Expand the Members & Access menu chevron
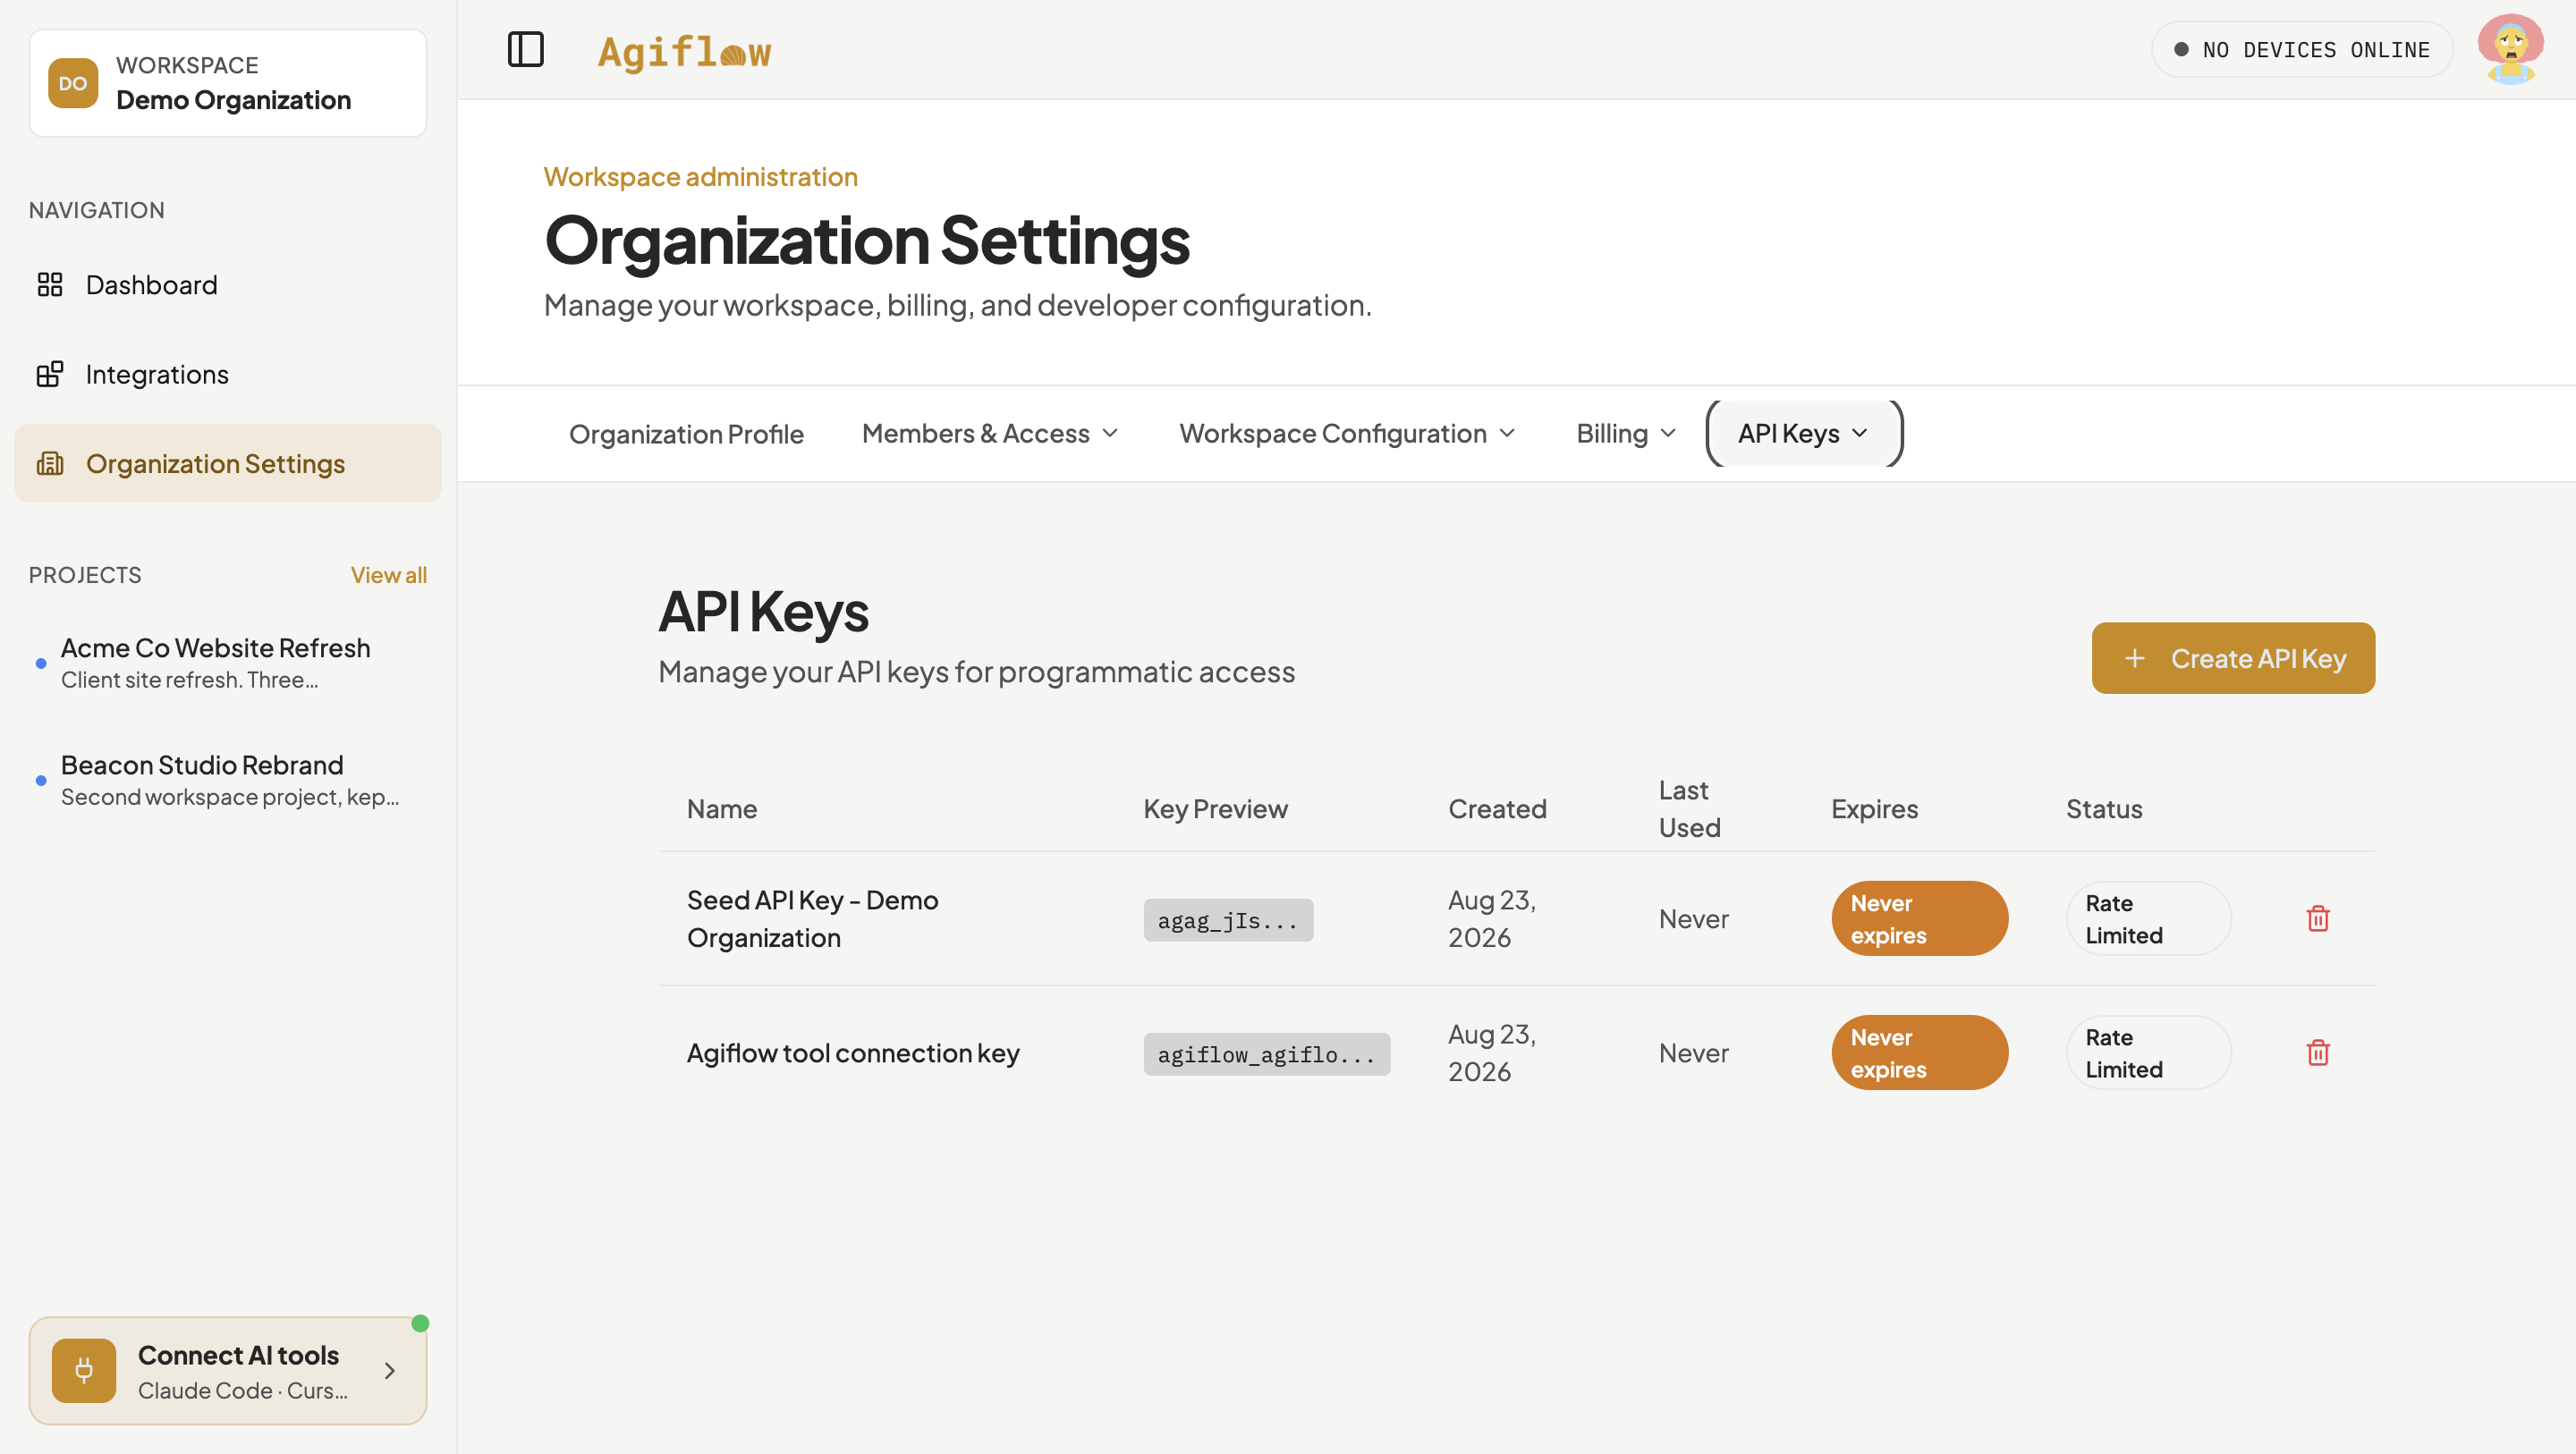 1110,434
